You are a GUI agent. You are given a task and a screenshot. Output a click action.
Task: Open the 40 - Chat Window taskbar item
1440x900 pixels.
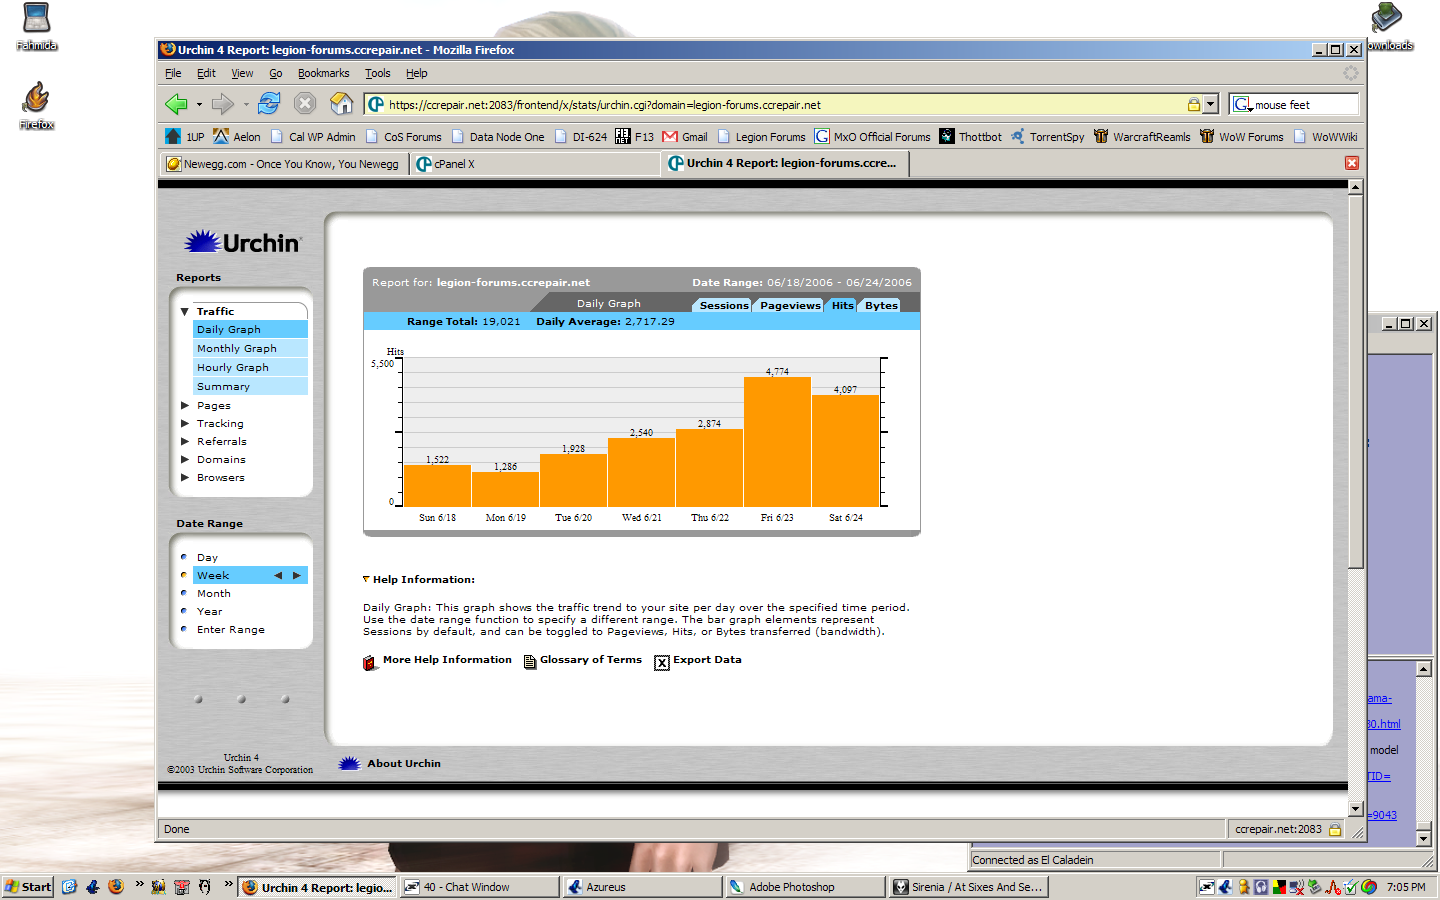(479, 887)
